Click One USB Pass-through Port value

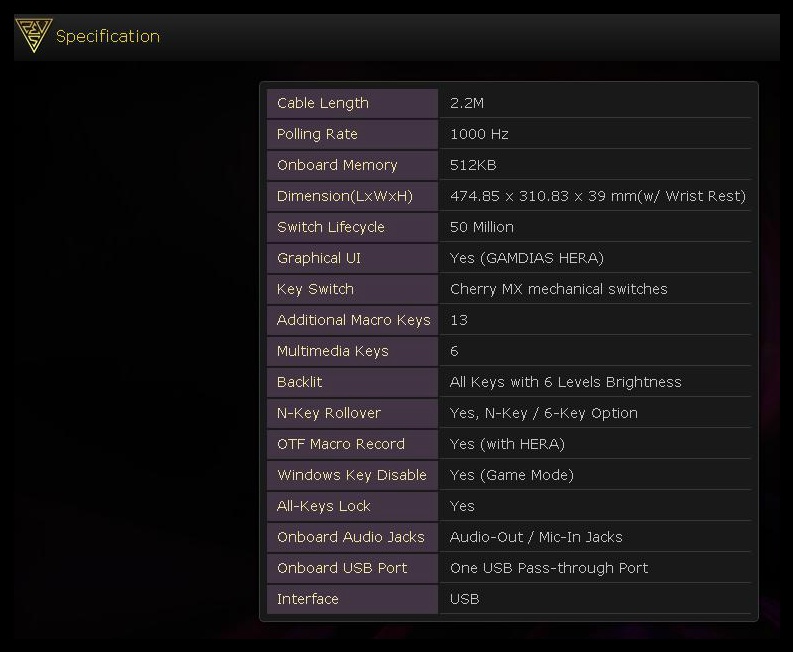pos(549,568)
